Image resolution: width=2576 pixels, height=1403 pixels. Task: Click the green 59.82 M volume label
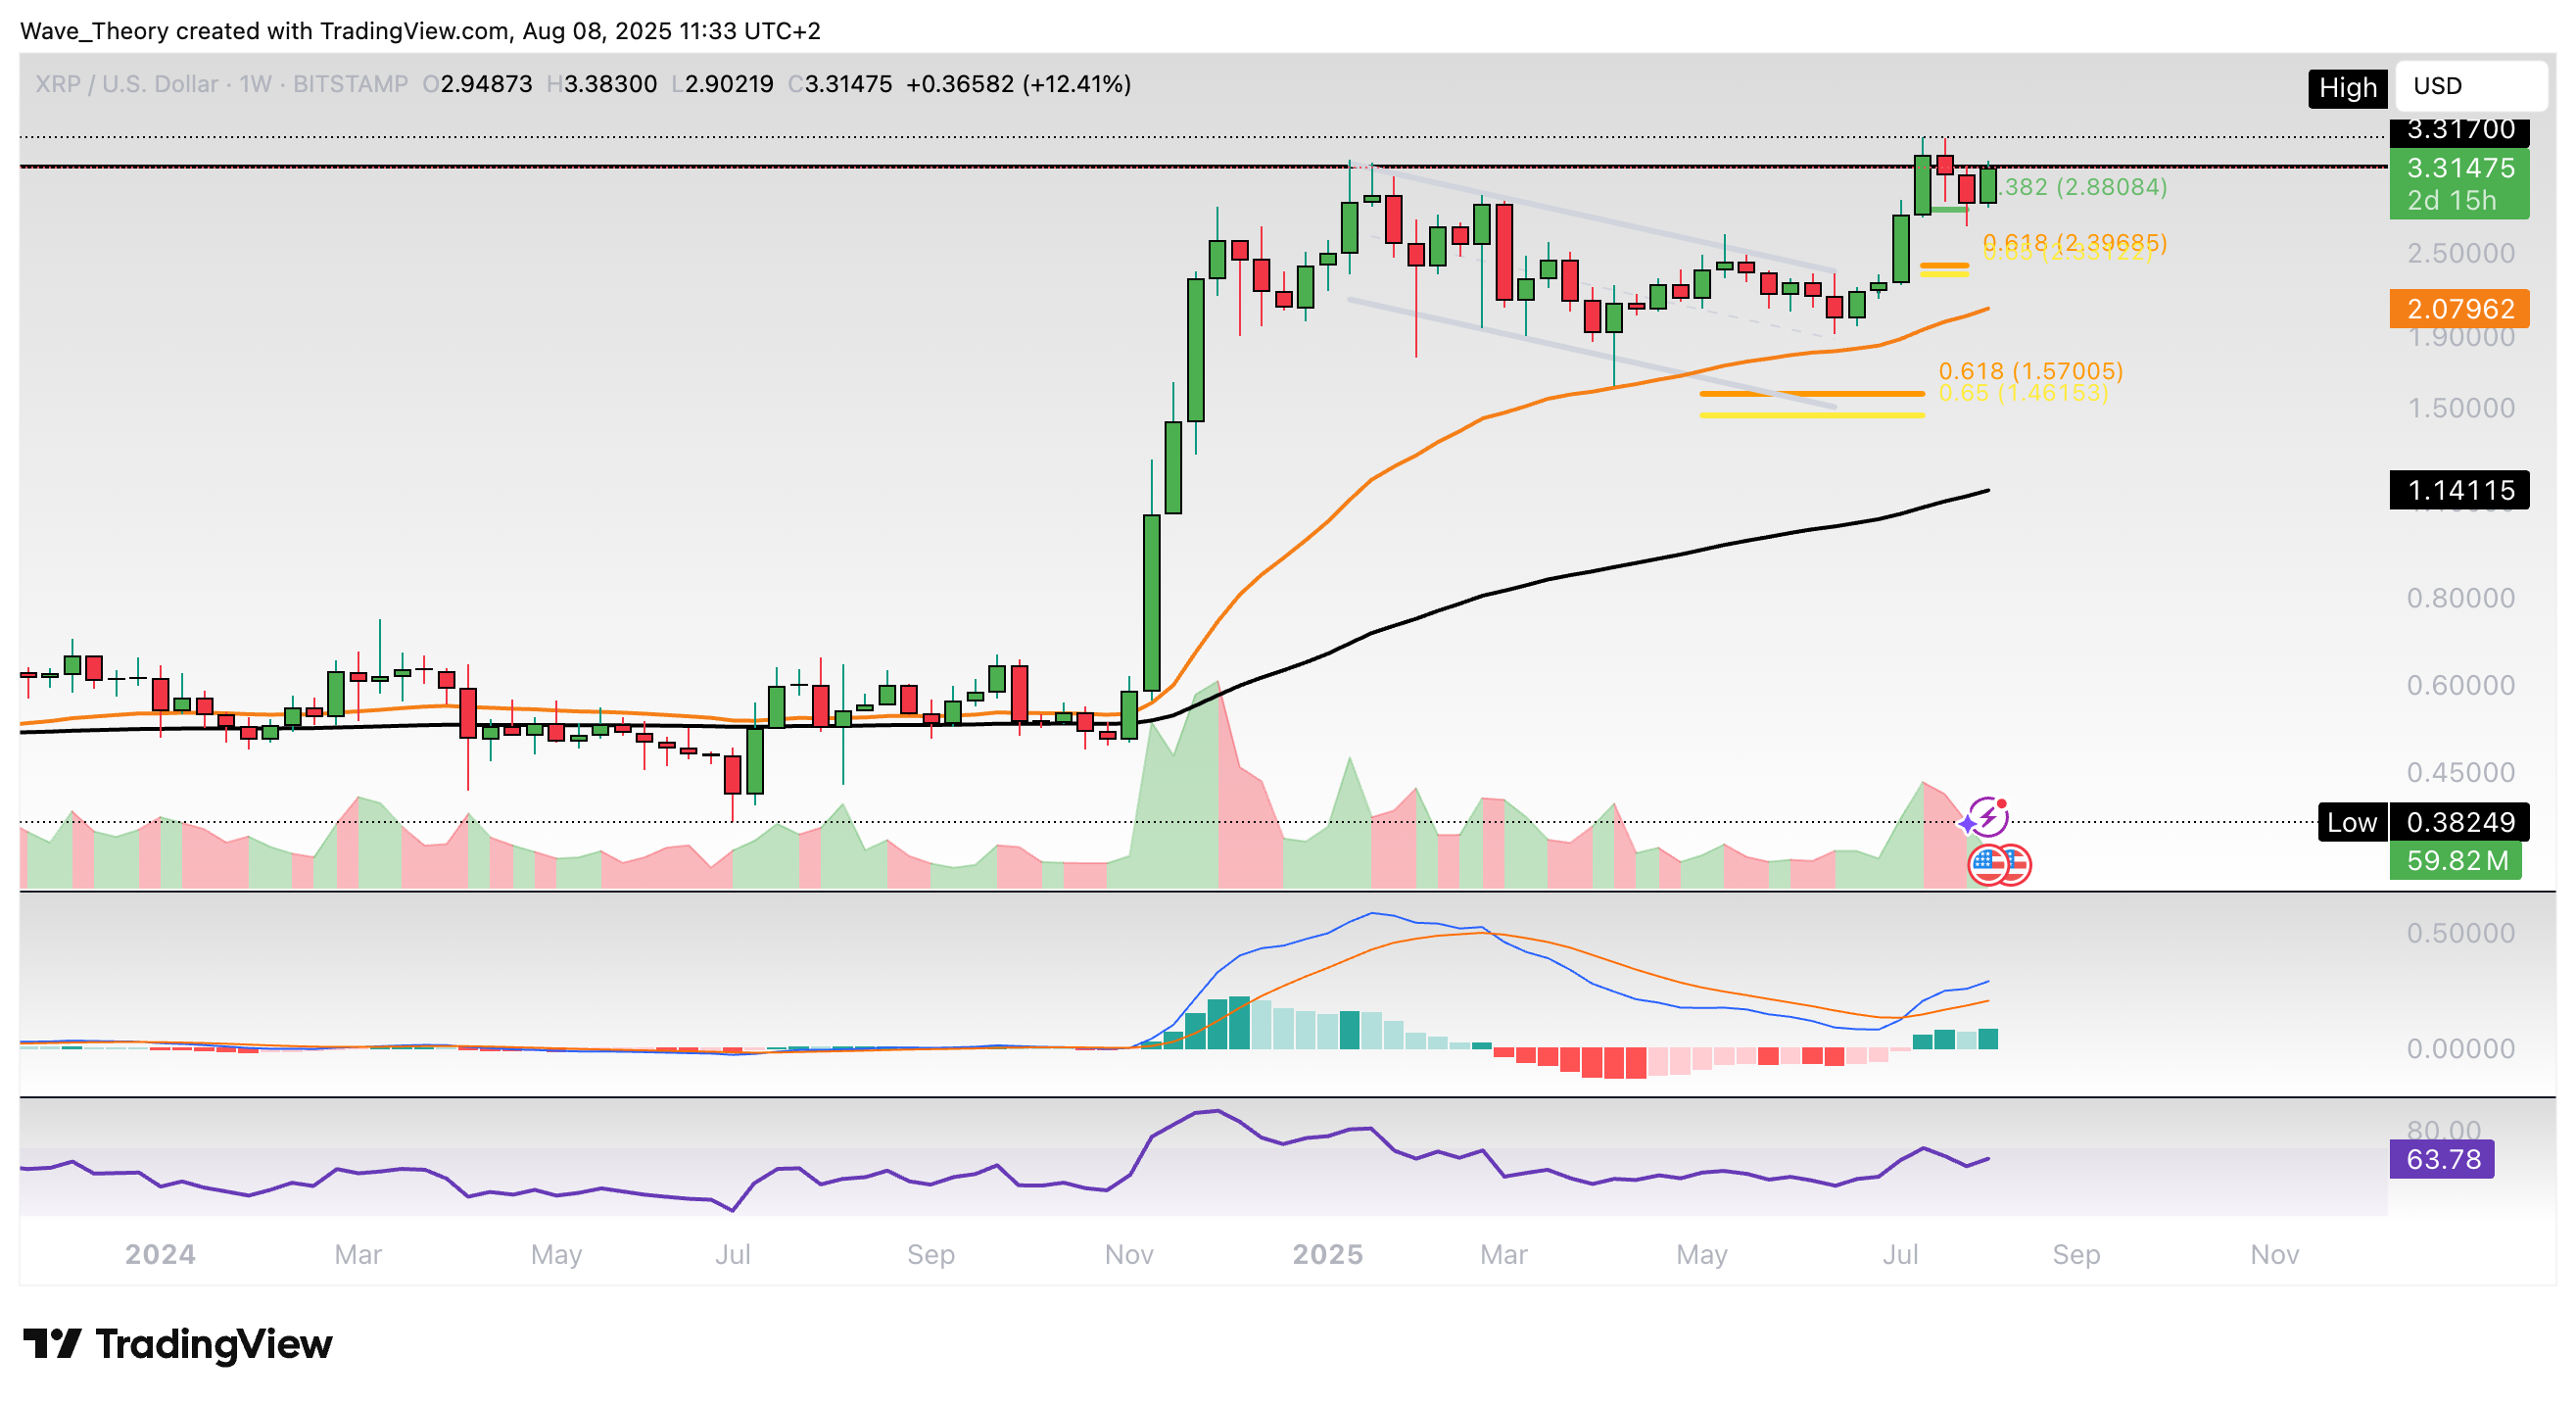point(2455,861)
